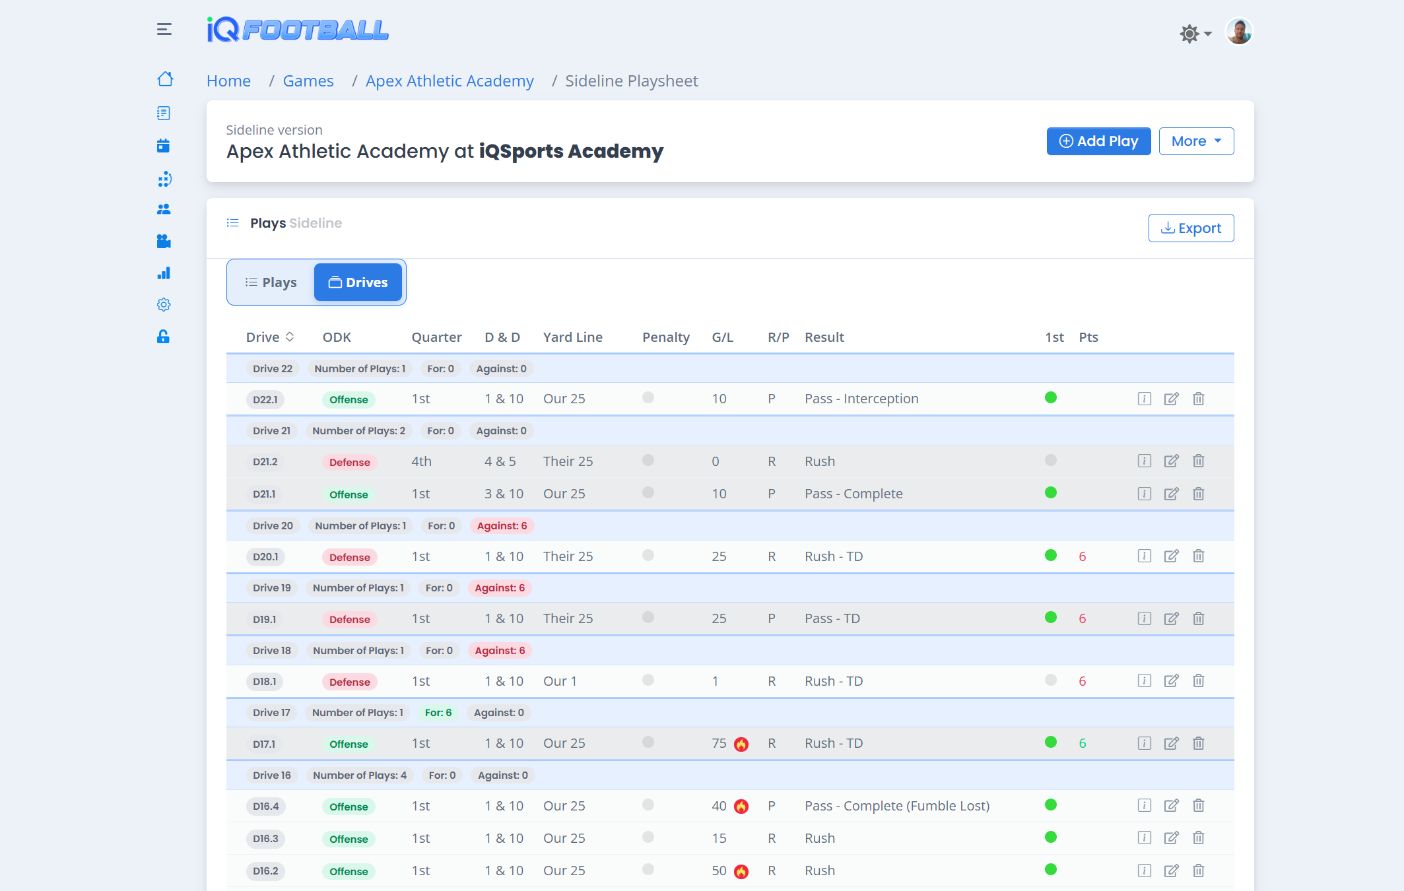
Task: Click the Quarter column header
Action: pyautogui.click(x=437, y=337)
